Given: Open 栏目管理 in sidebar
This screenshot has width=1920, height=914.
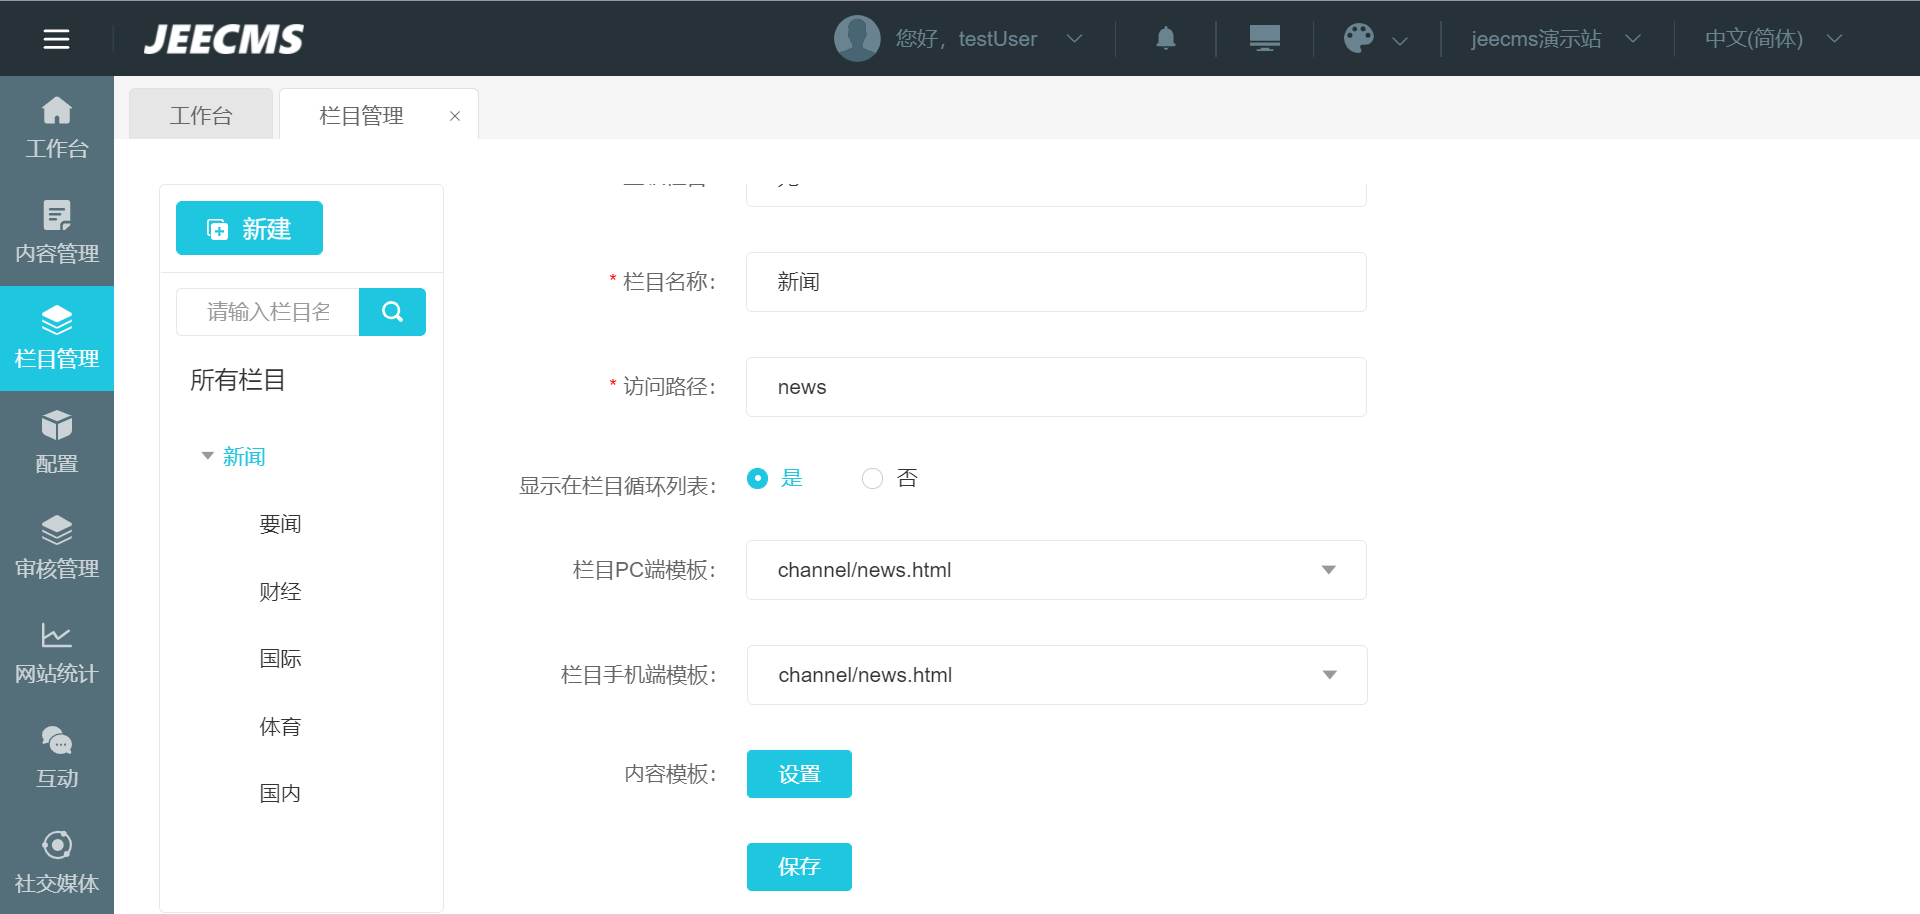Looking at the screenshot, I should coord(57,339).
